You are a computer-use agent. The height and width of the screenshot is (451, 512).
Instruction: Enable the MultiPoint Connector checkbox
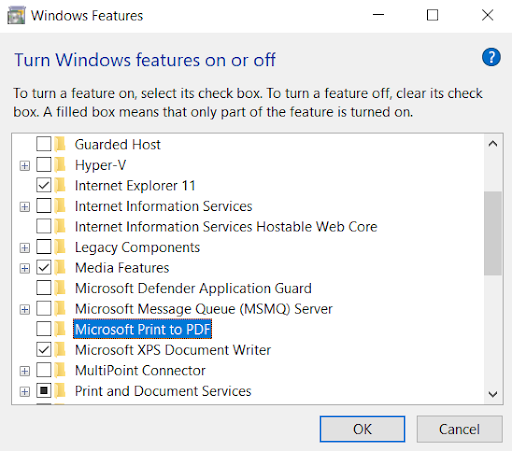pos(44,370)
